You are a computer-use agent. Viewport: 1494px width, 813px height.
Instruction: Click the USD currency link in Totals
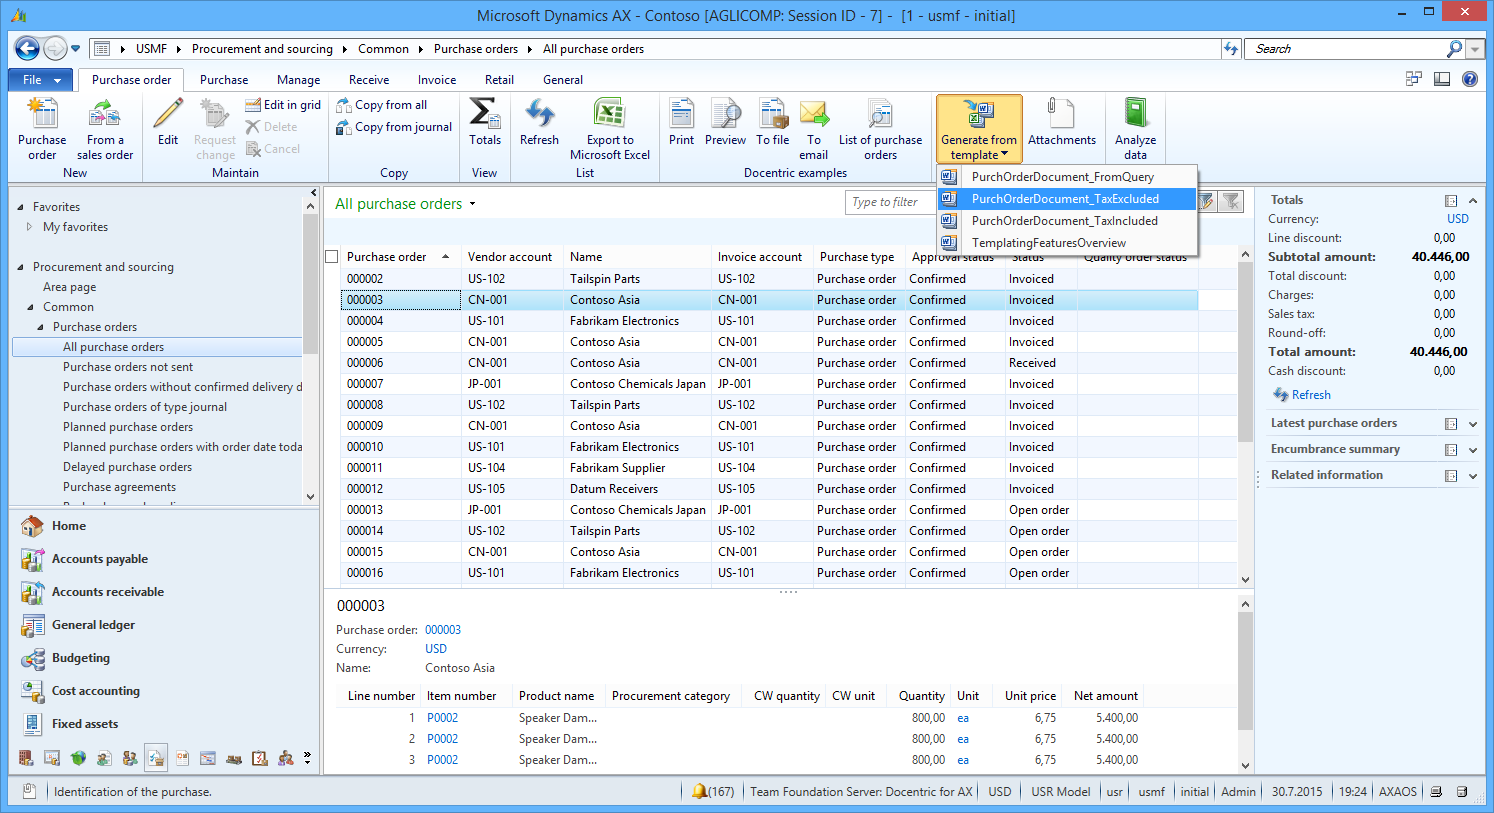[1457, 219]
